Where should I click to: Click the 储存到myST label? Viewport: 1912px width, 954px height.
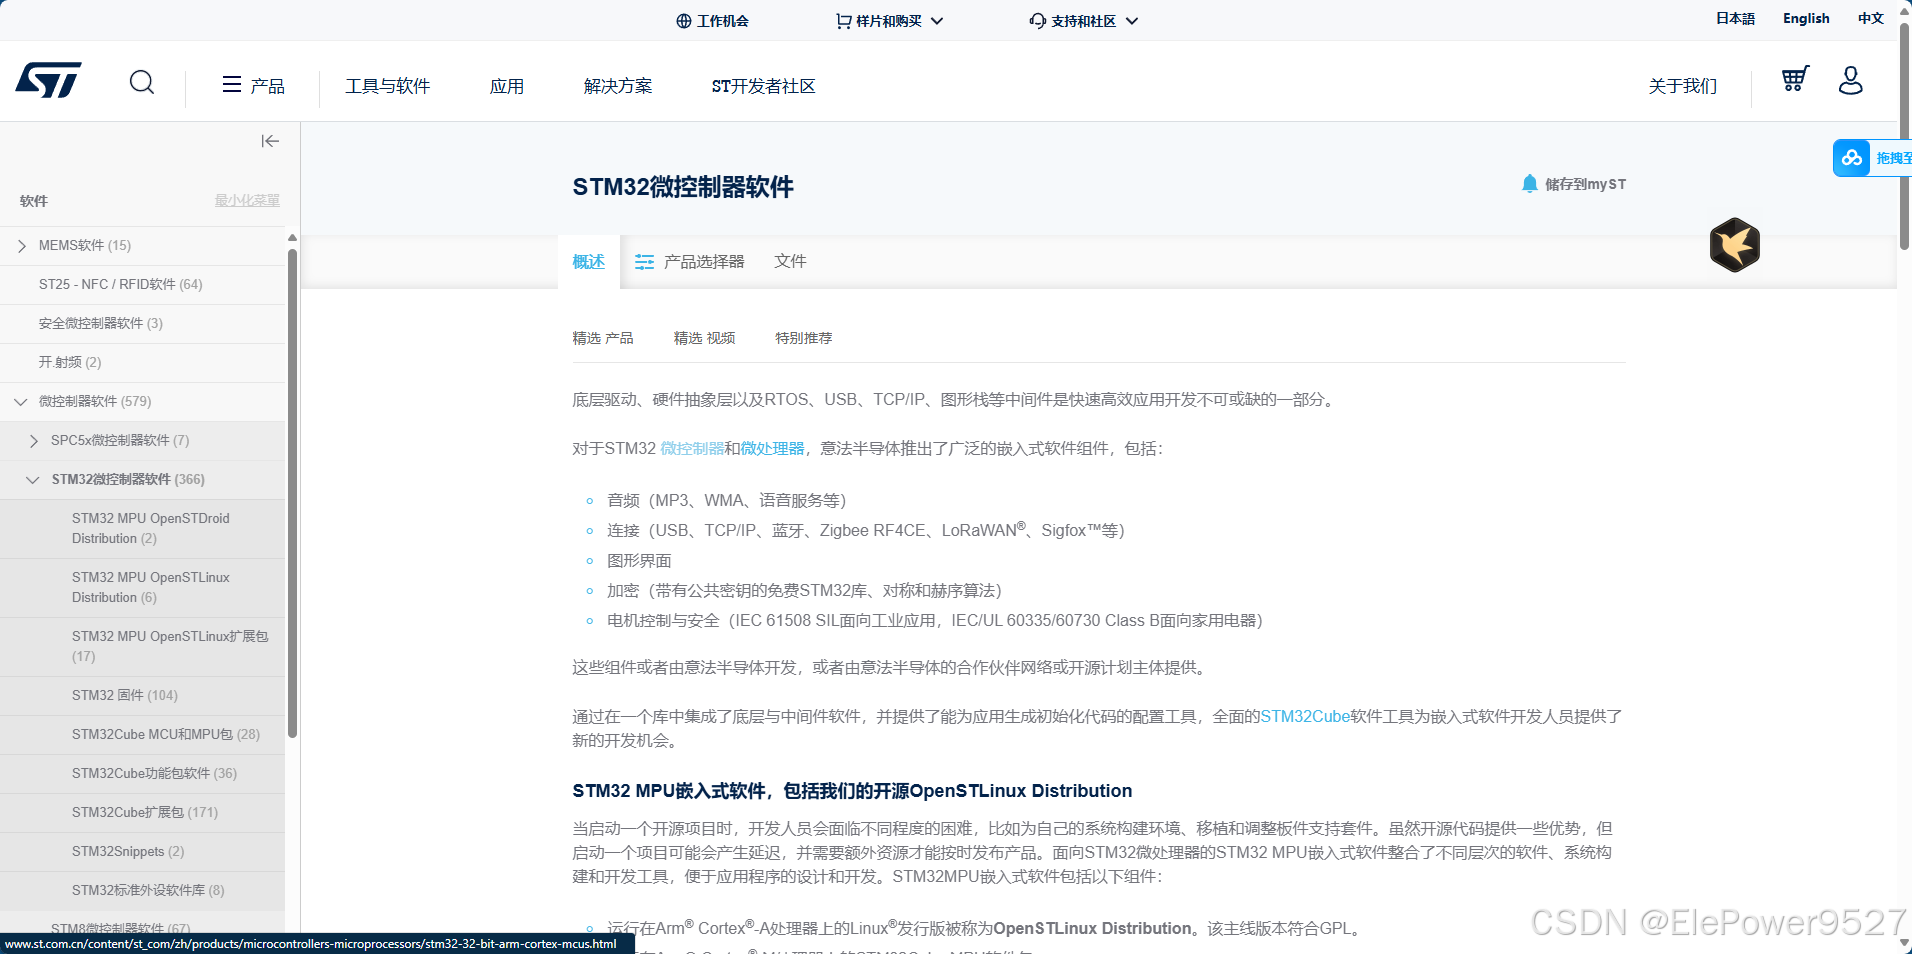tap(1586, 184)
